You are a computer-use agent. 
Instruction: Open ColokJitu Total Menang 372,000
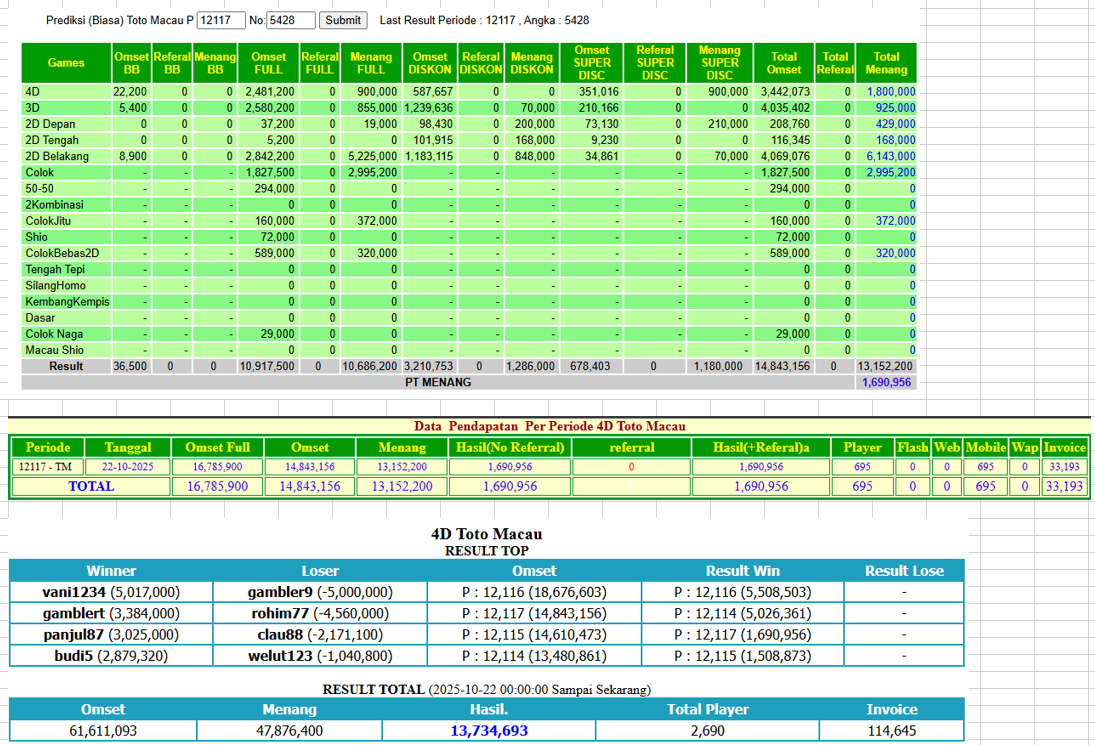(895, 221)
